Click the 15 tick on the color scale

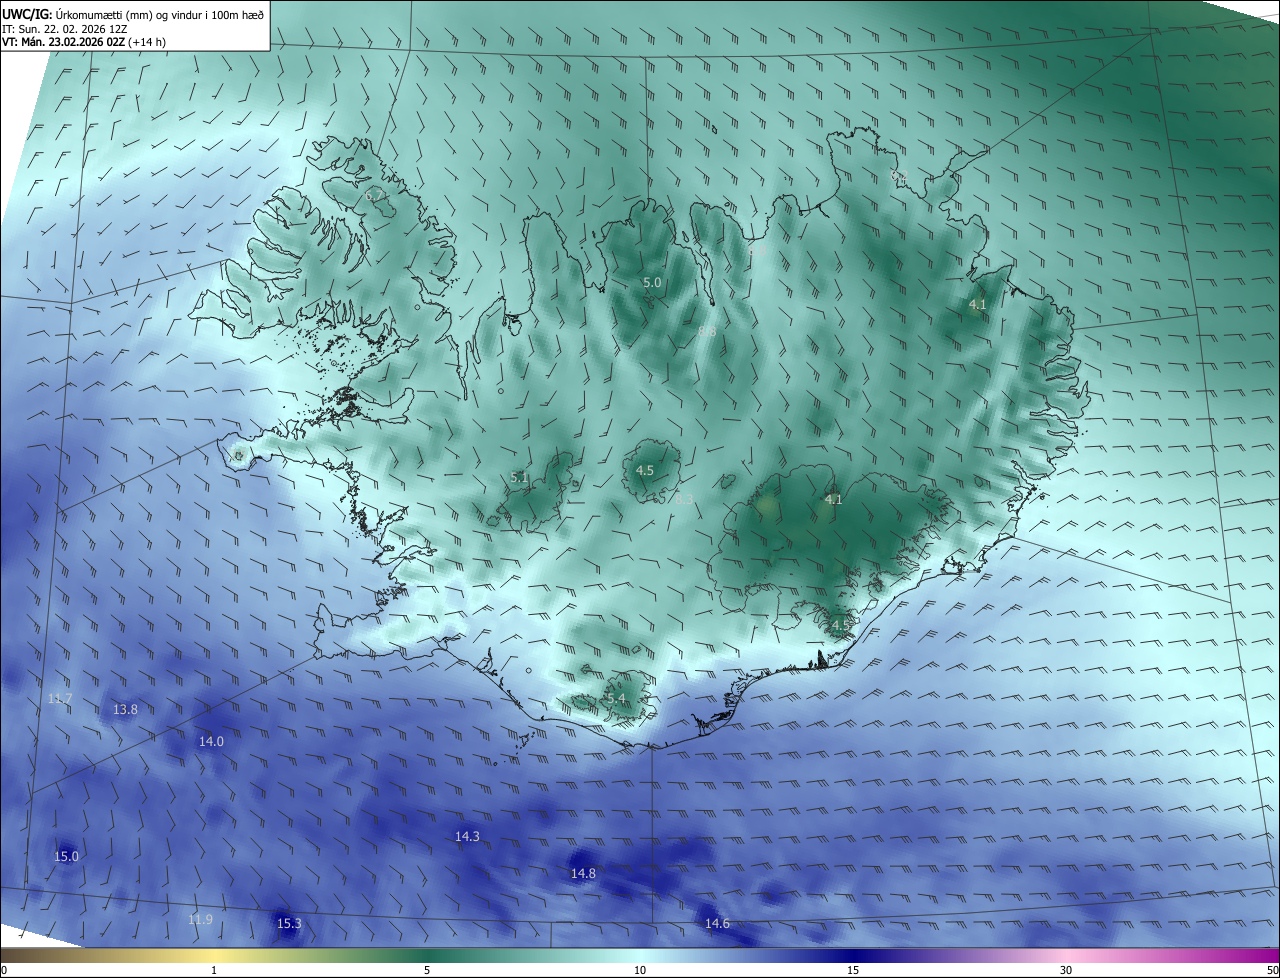click(x=853, y=970)
